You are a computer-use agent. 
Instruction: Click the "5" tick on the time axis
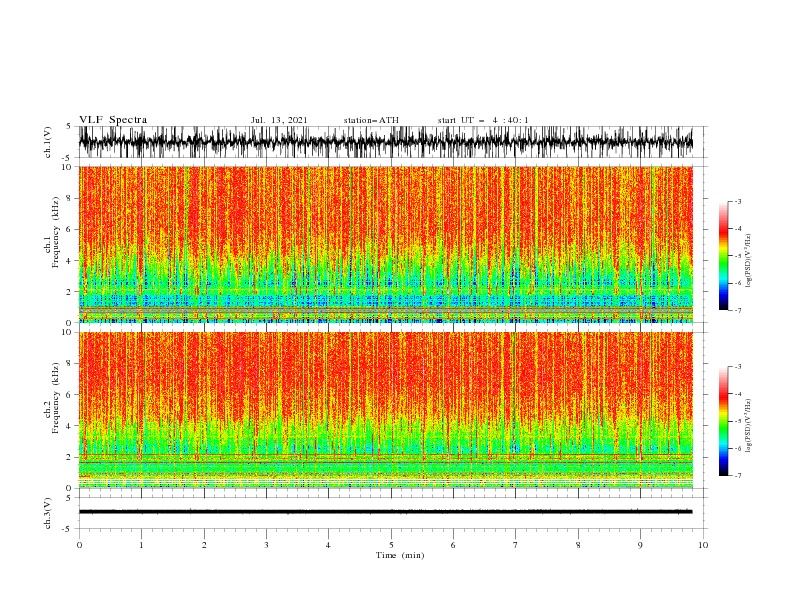point(391,545)
